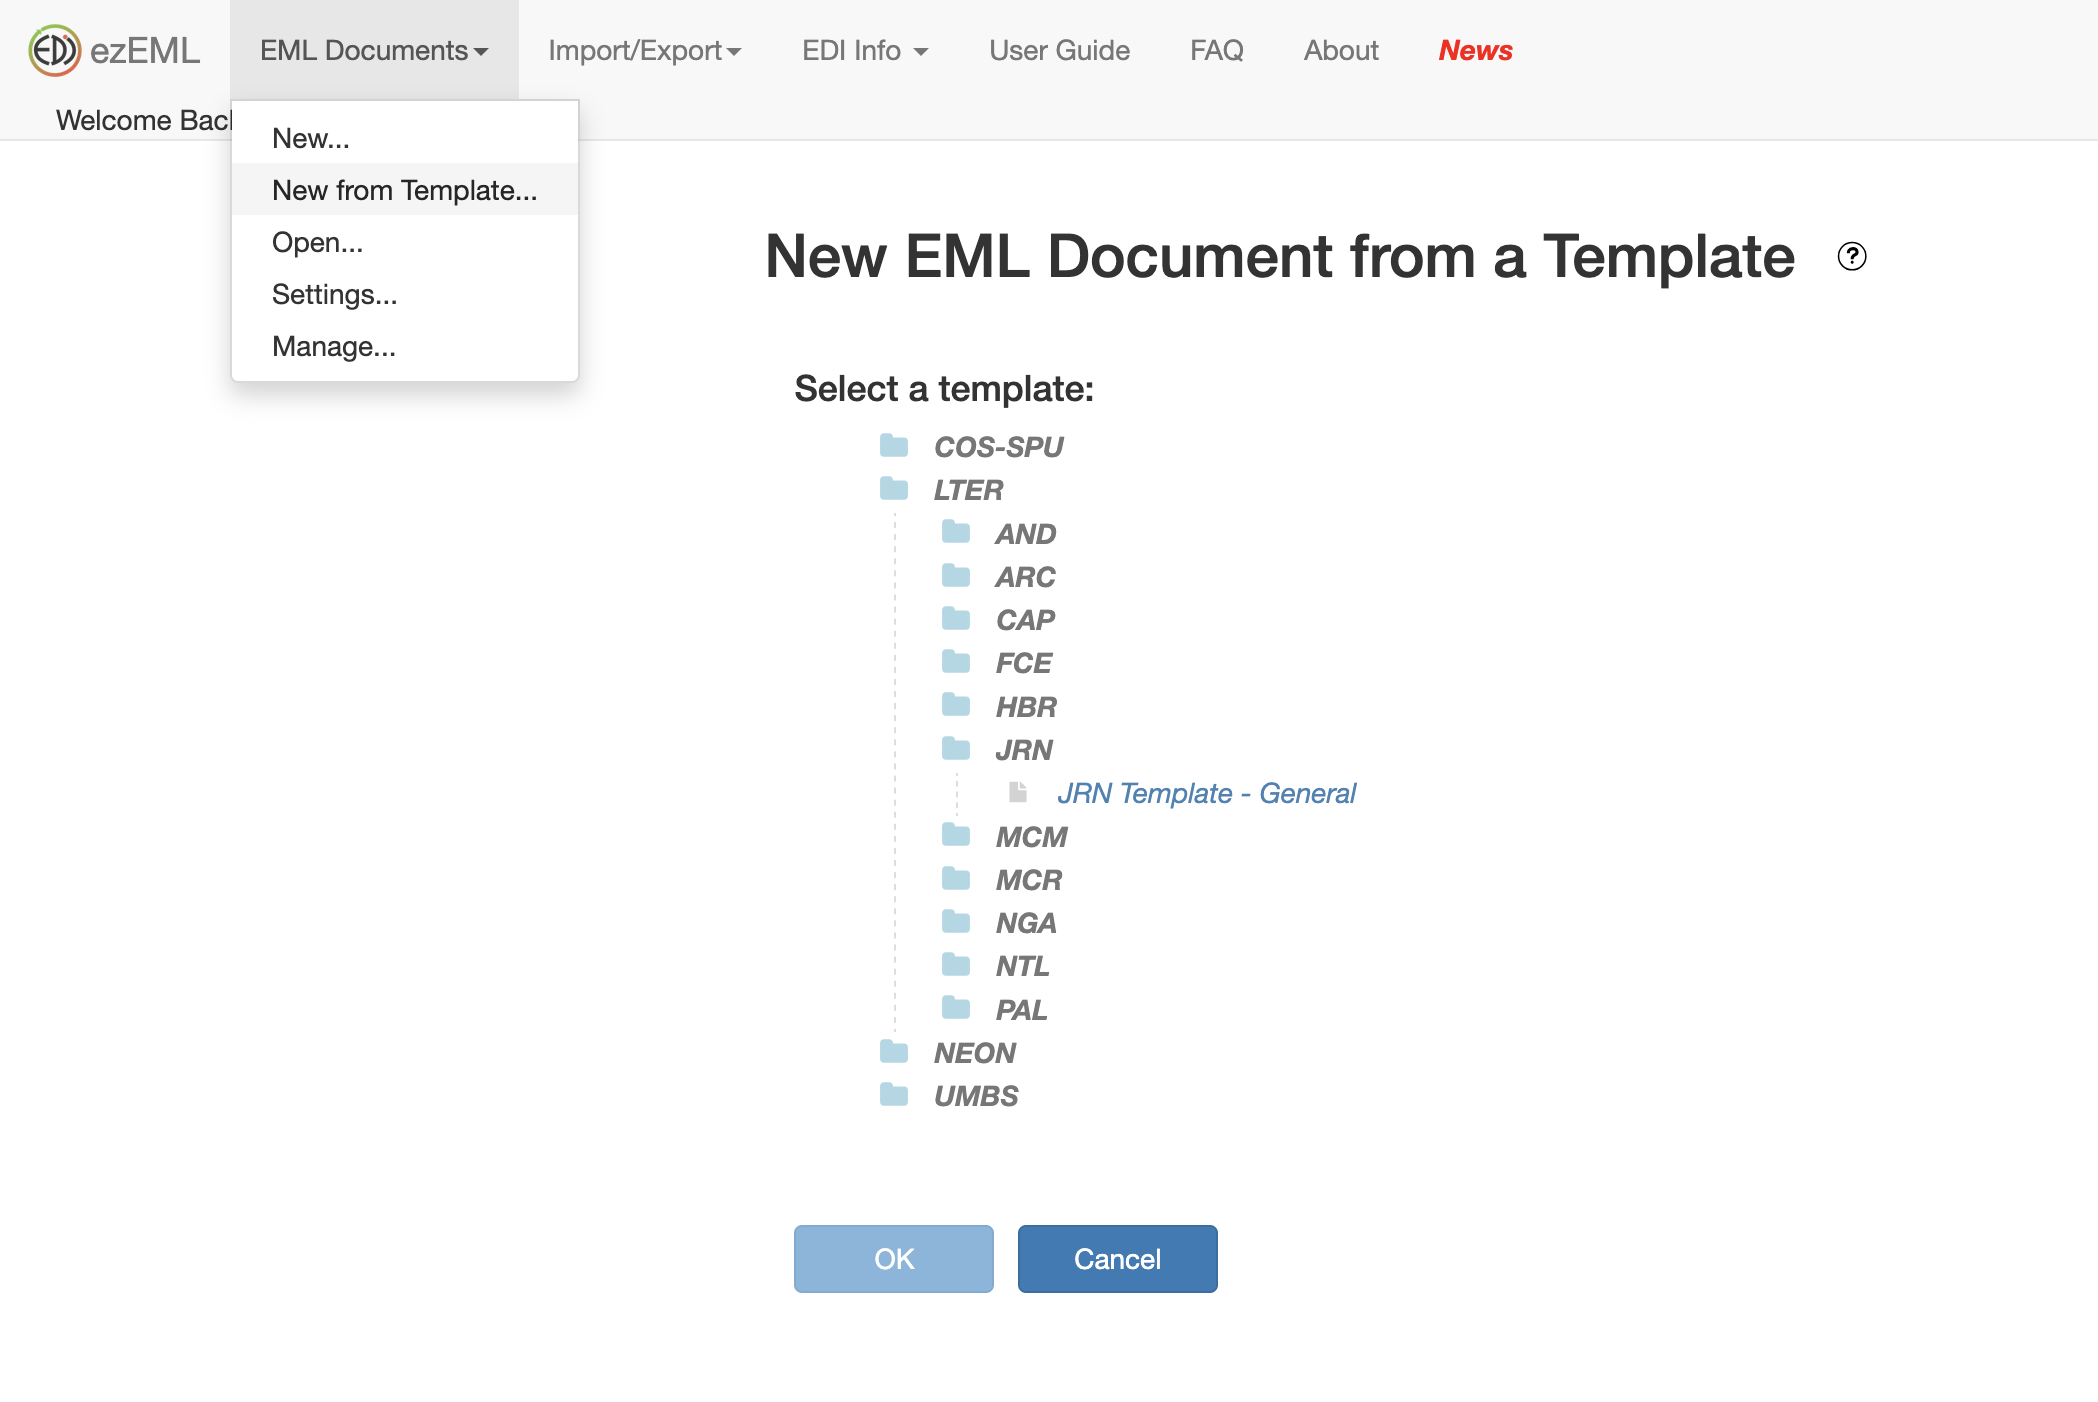Click the AND folder icon
Screen dimensions: 2098x1402
tap(956, 532)
